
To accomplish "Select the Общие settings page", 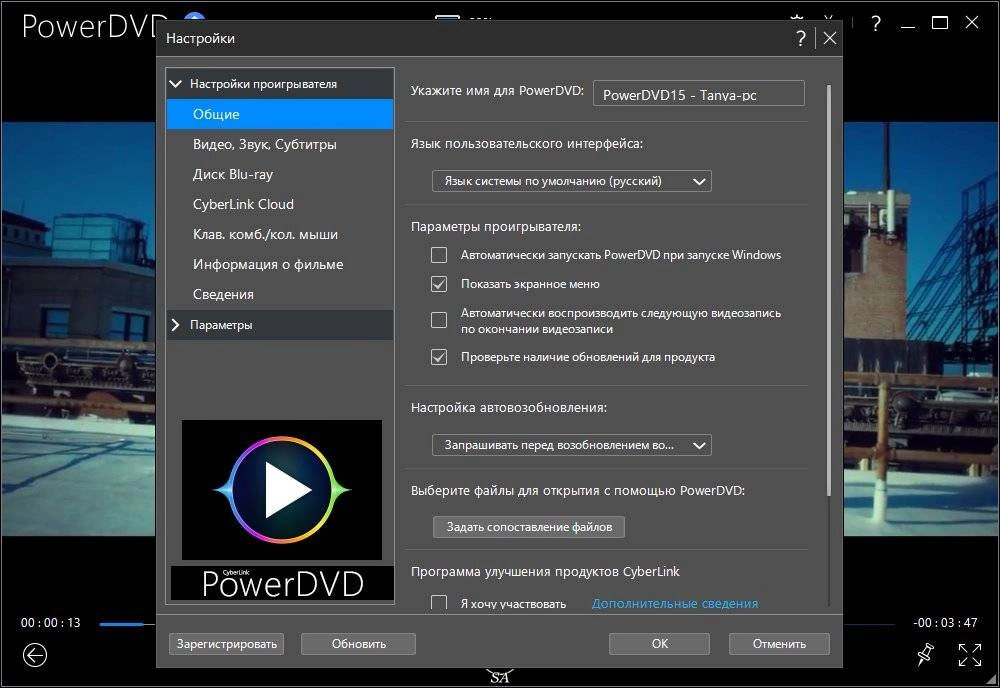I will pyautogui.click(x=280, y=114).
